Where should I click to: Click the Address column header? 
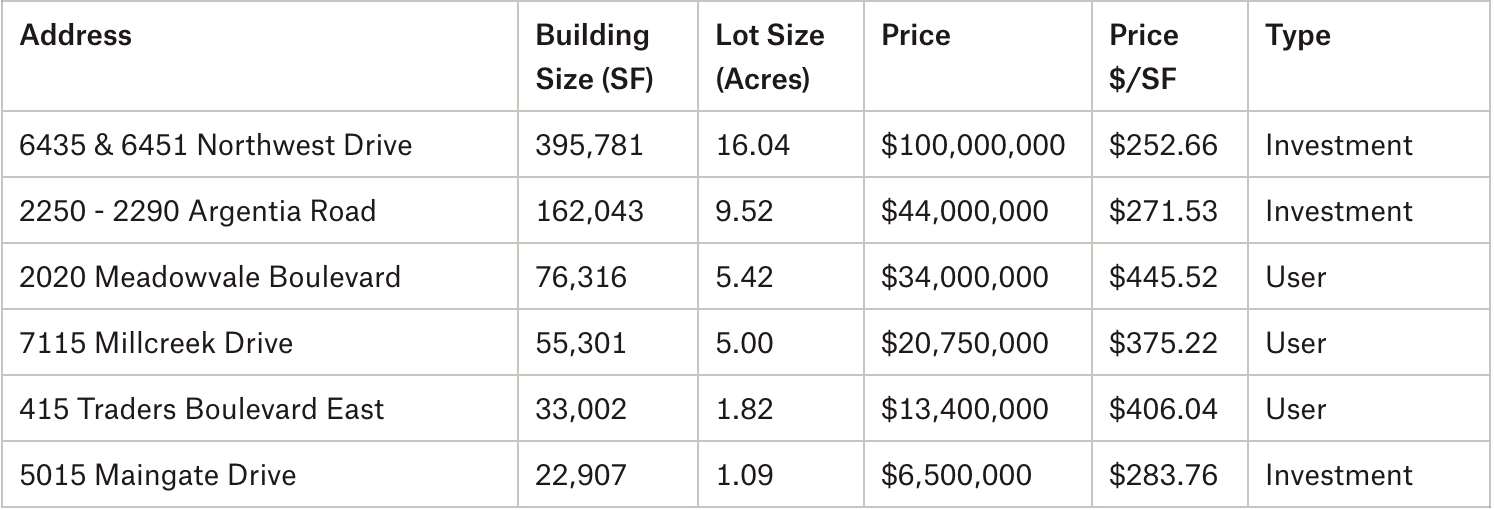pyautogui.click(x=76, y=36)
